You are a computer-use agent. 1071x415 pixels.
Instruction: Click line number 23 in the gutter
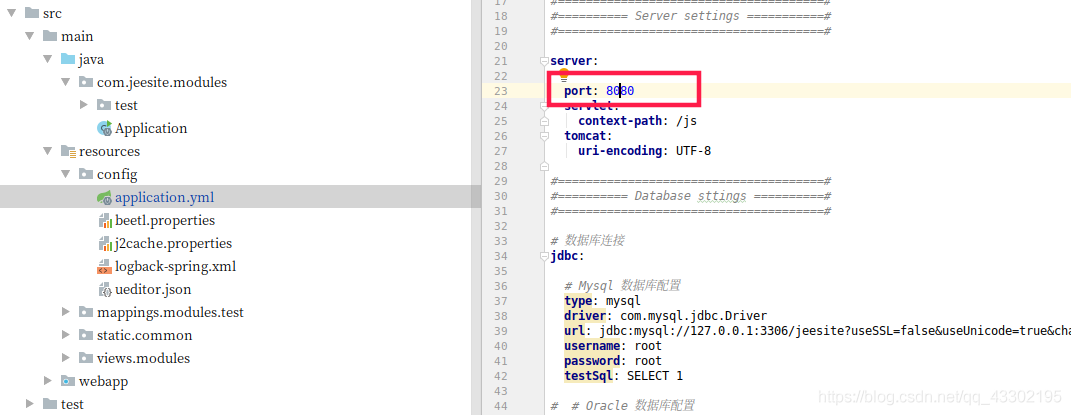coord(500,91)
